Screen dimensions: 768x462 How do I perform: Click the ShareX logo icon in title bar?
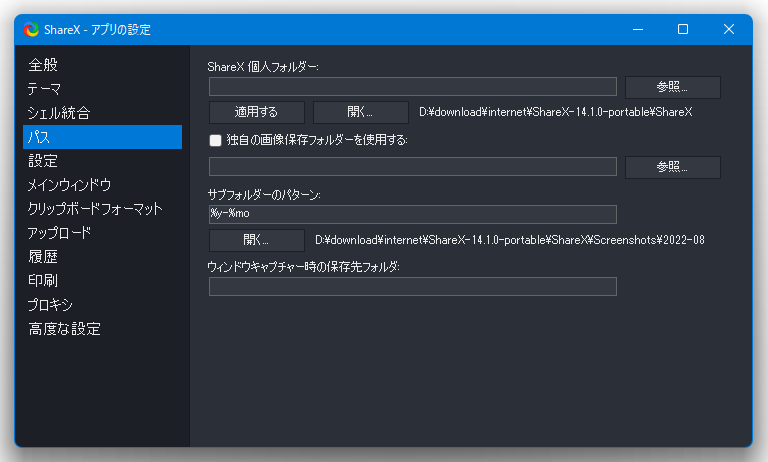[31, 29]
